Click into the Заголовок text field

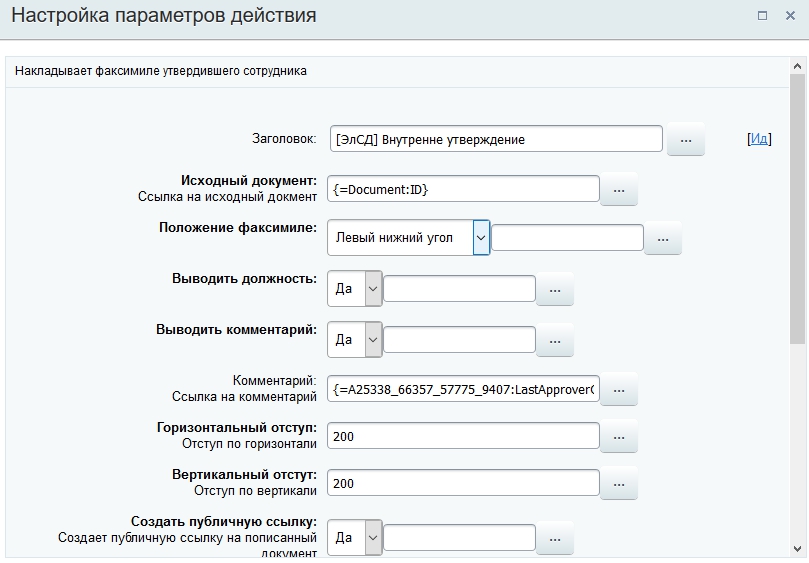(496, 139)
